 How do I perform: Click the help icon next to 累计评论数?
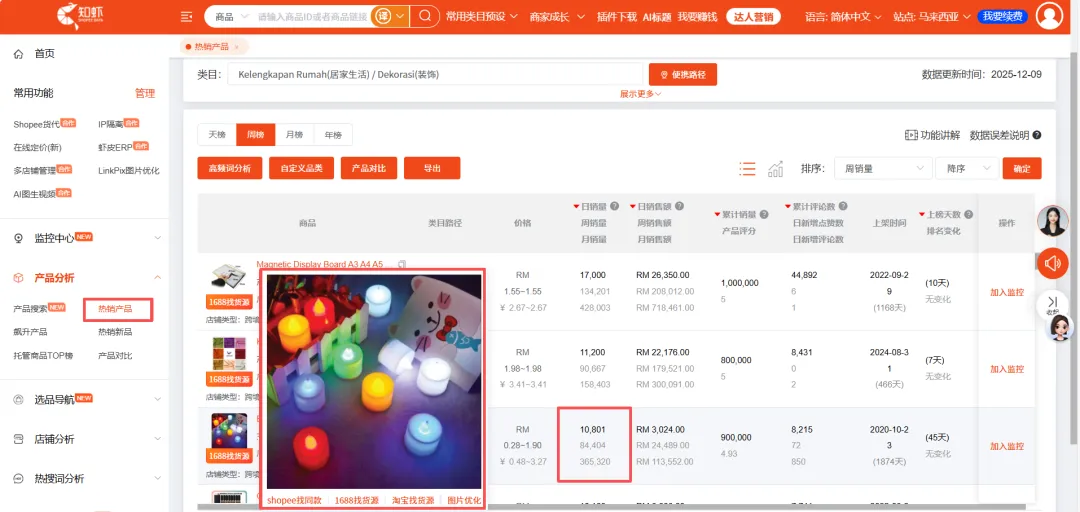pyautogui.click(x=843, y=206)
